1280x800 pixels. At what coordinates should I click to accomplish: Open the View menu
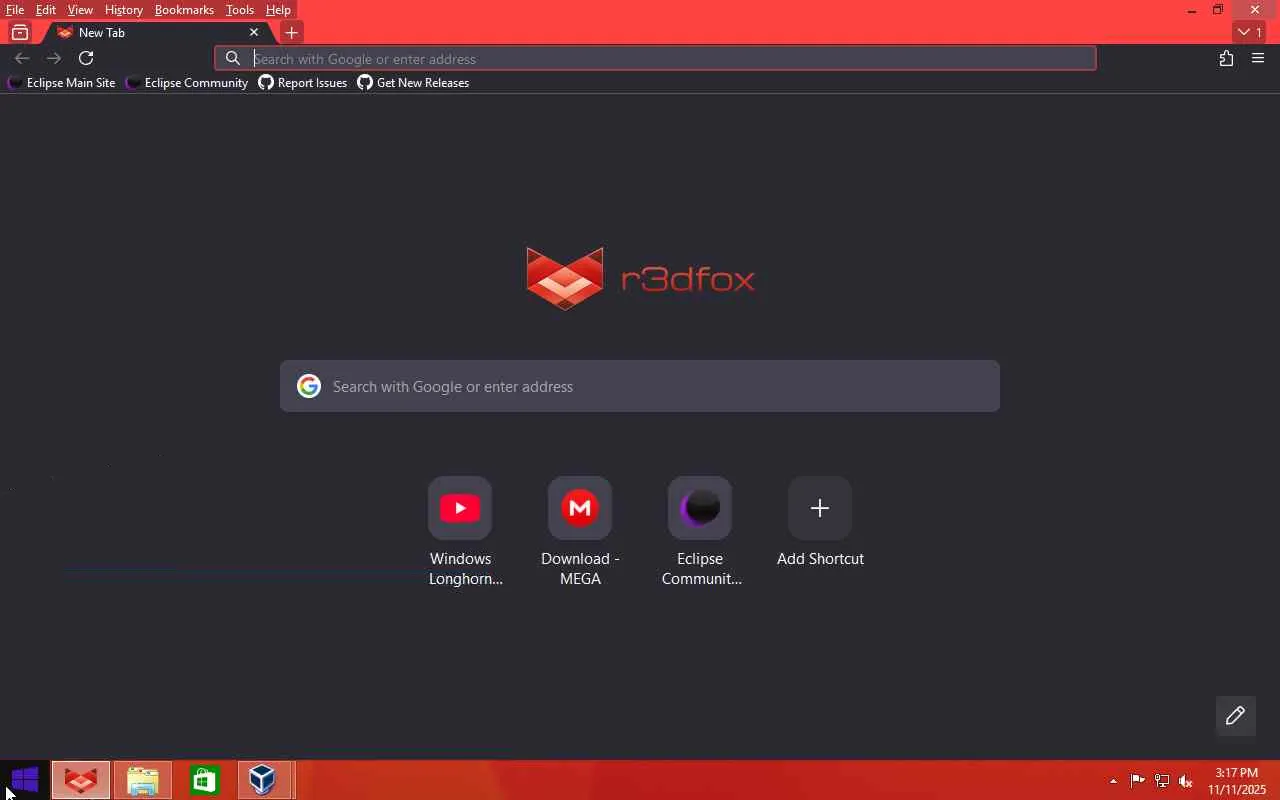click(x=80, y=10)
